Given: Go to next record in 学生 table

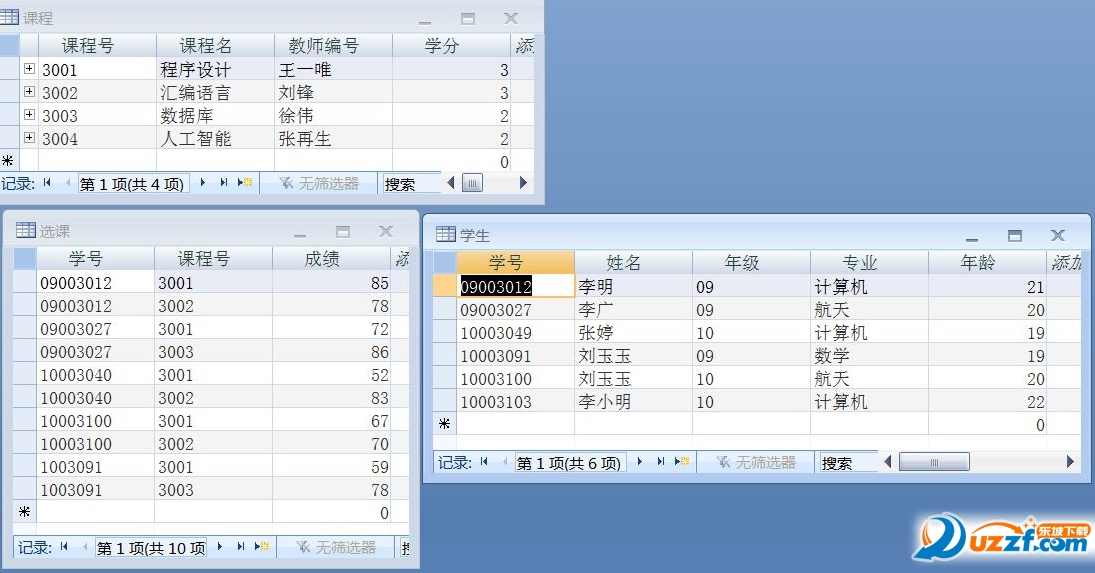Looking at the screenshot, I should [x=640, y=461].
